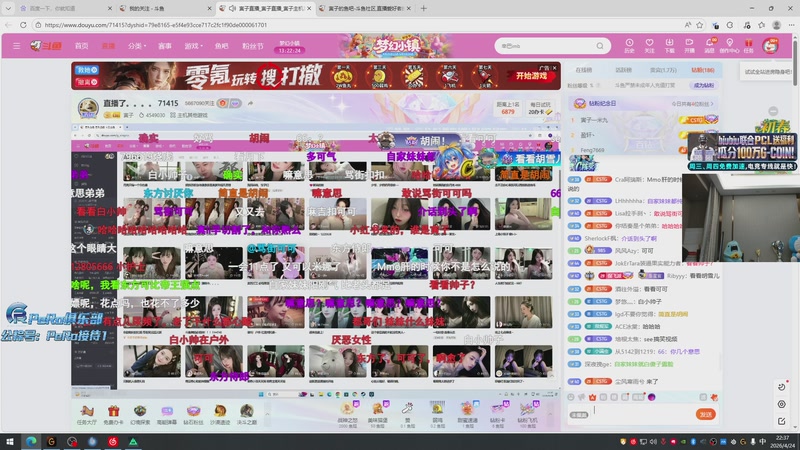Send the 战神之怒 gift
The image size is (800, 450).
(x=347, y=414)
